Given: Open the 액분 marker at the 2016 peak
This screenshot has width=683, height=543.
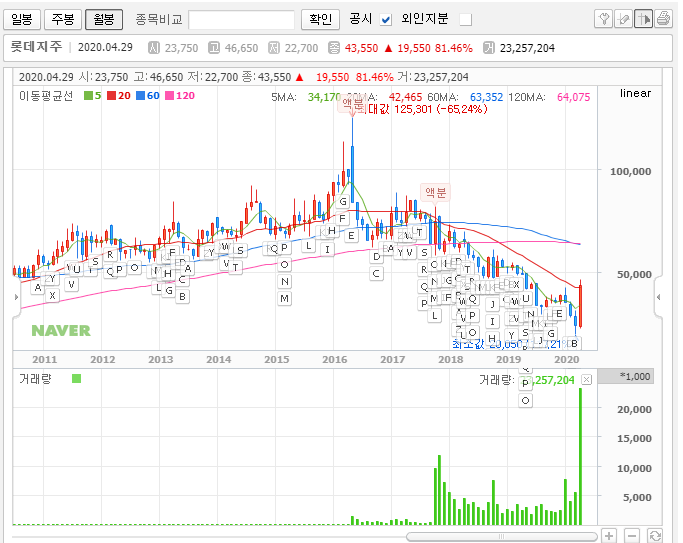Looking at the screenshot, I should (x=352, y=104).
